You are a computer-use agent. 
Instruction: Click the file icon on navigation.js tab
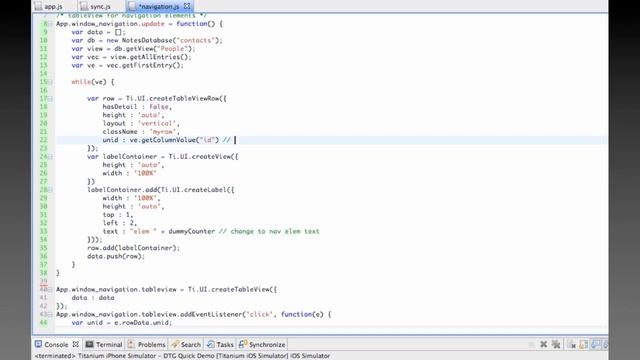point(132,6)
